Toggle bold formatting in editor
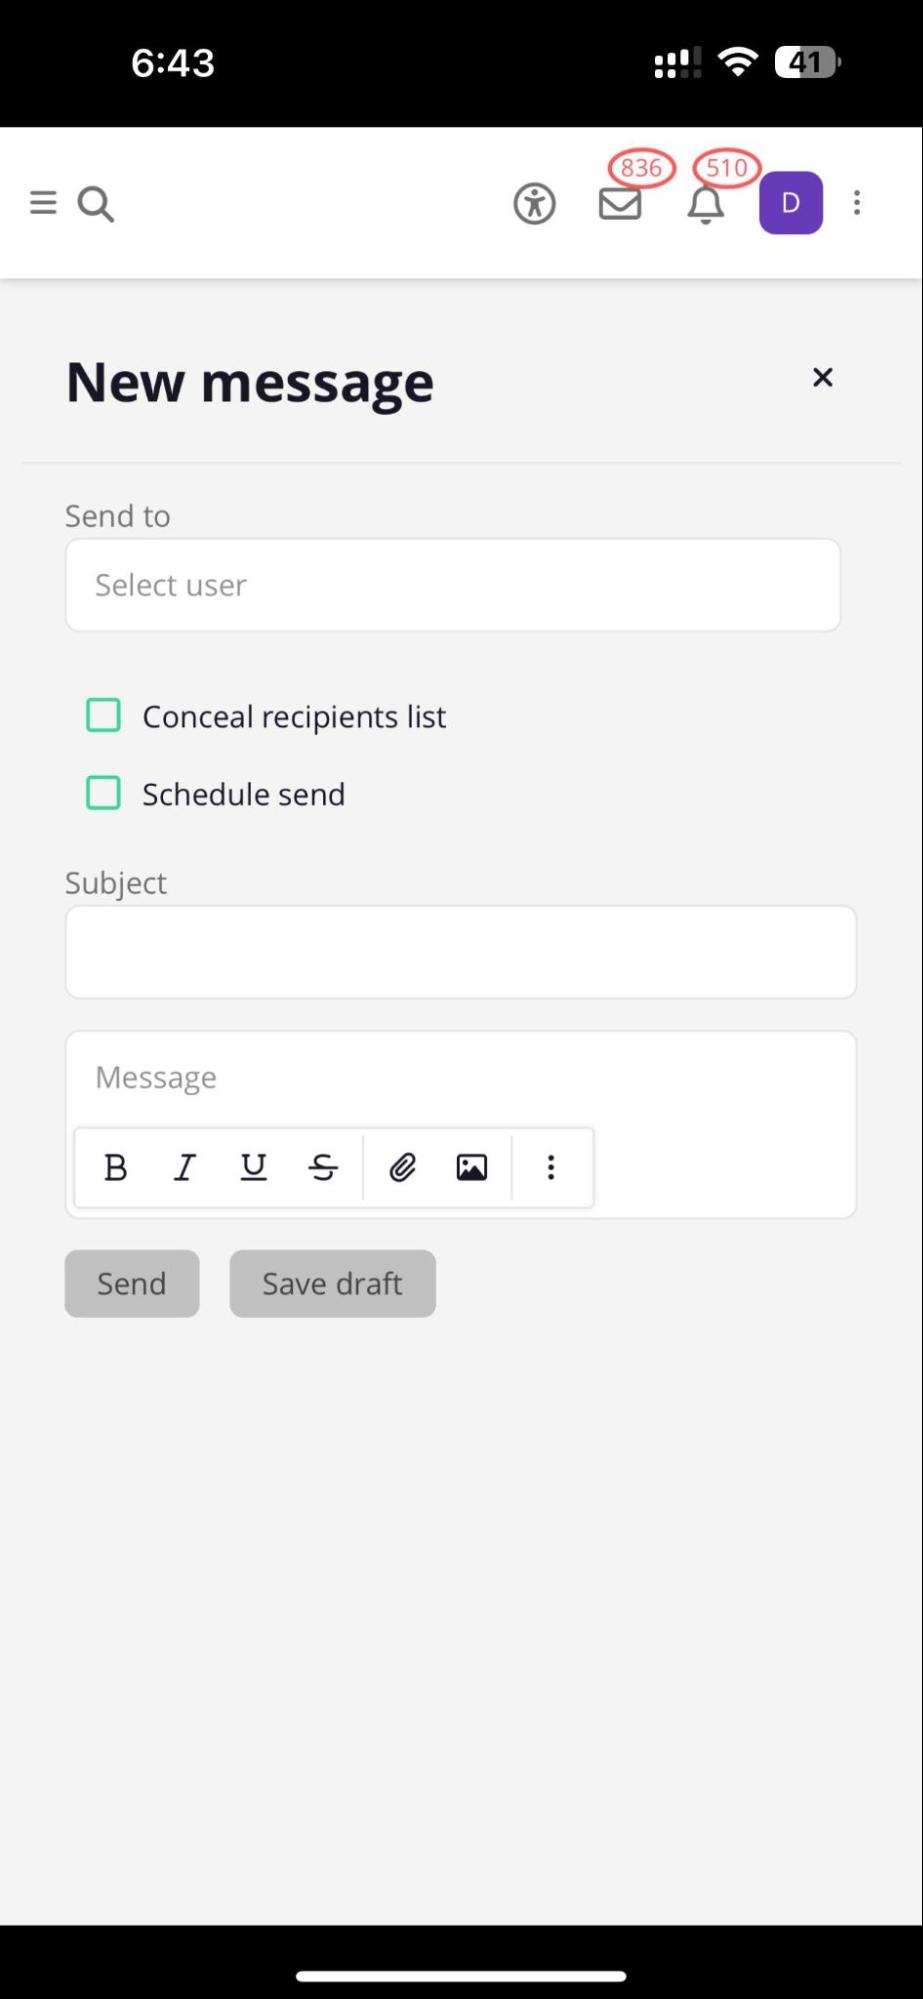Viewport: 923px width, 1999px height. coord(116,1167)
